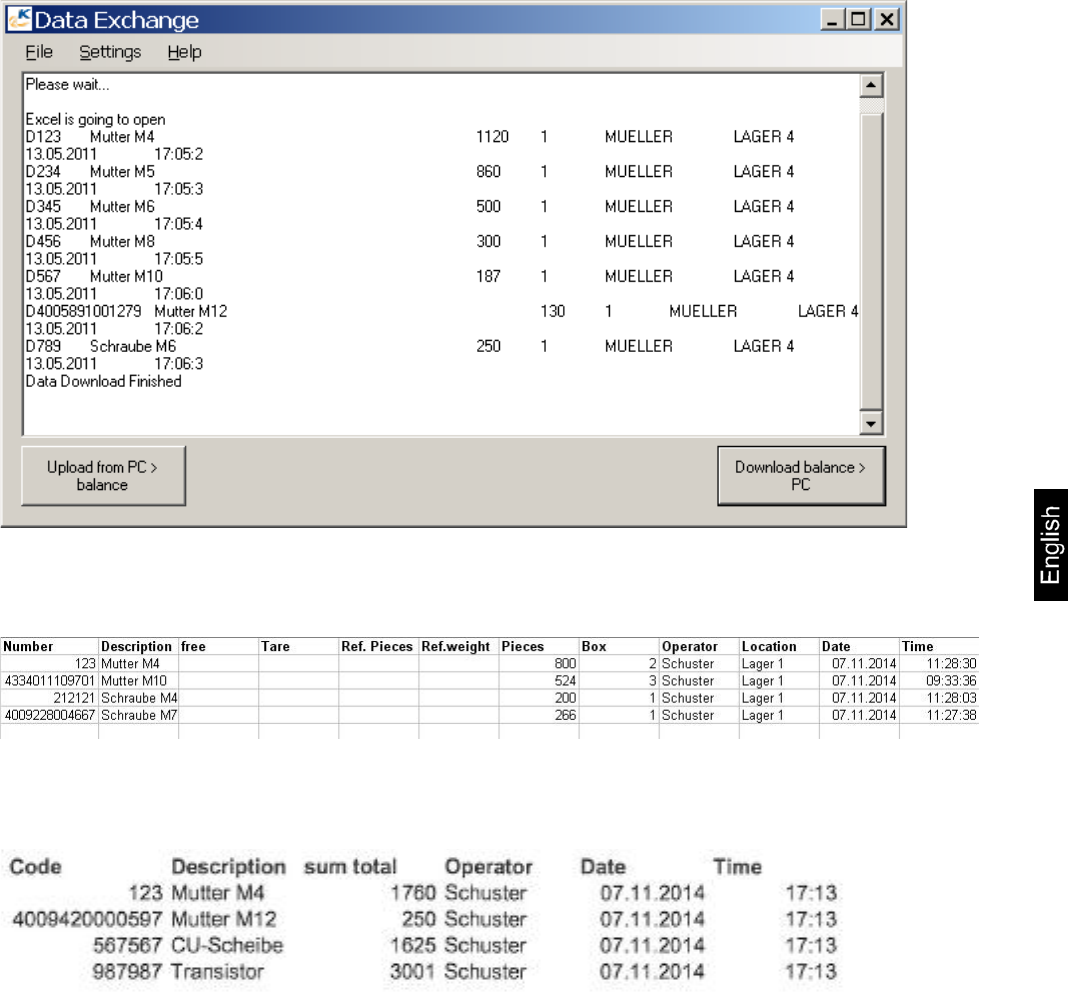Click the Description header in the spreadsheet
The image size is (1068, 1008).
tap(136, 646)
